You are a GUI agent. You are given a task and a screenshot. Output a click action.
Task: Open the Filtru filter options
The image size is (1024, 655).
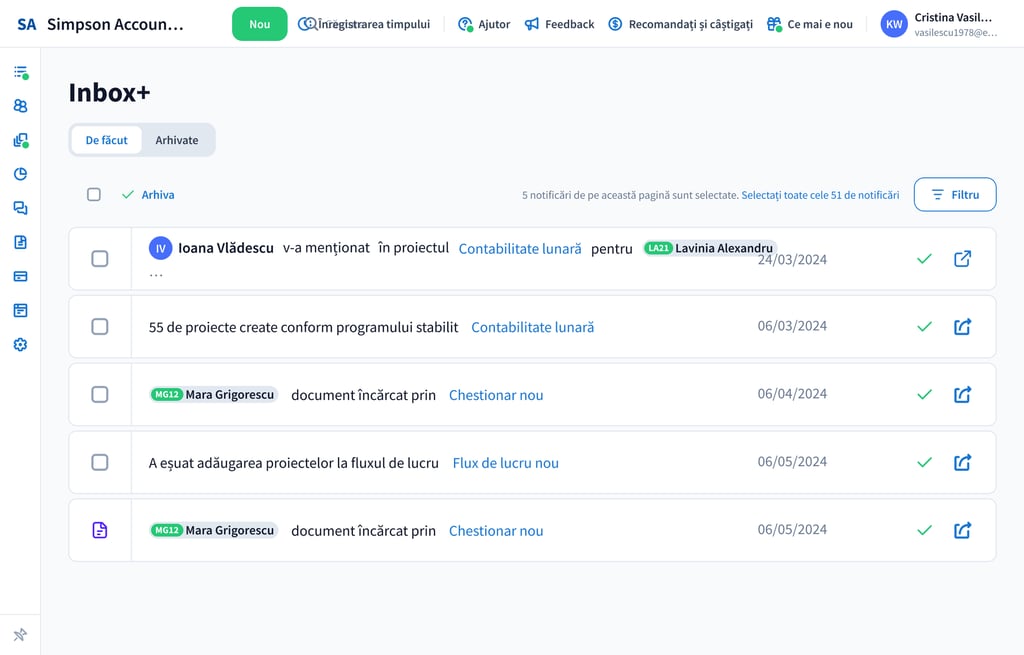pyautogui.click(x=954, y=195)
